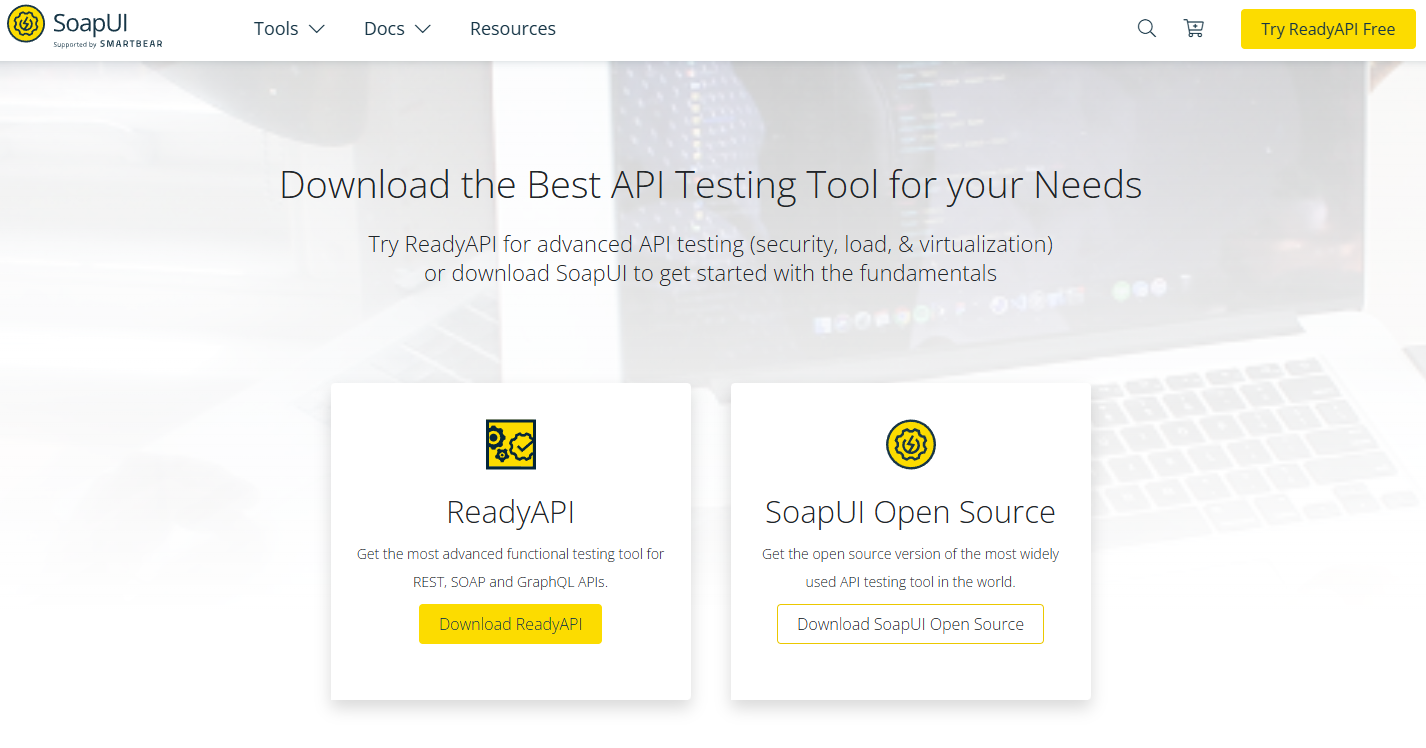
Task: Click Try ReadyAPI Free button
Action: [x=1328, y=29]
